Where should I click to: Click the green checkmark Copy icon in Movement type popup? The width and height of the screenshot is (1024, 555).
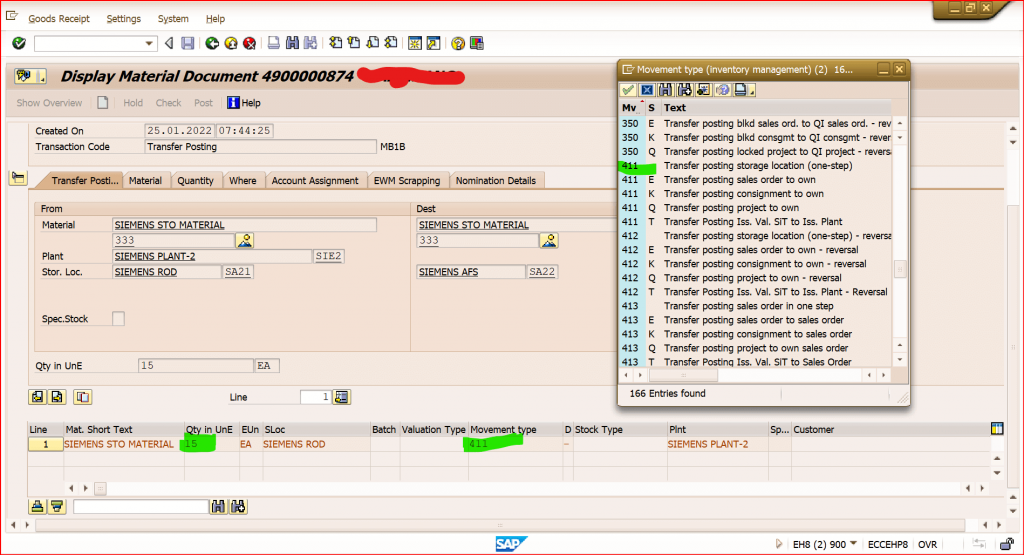pyautogui.click(x=628, y=89)
